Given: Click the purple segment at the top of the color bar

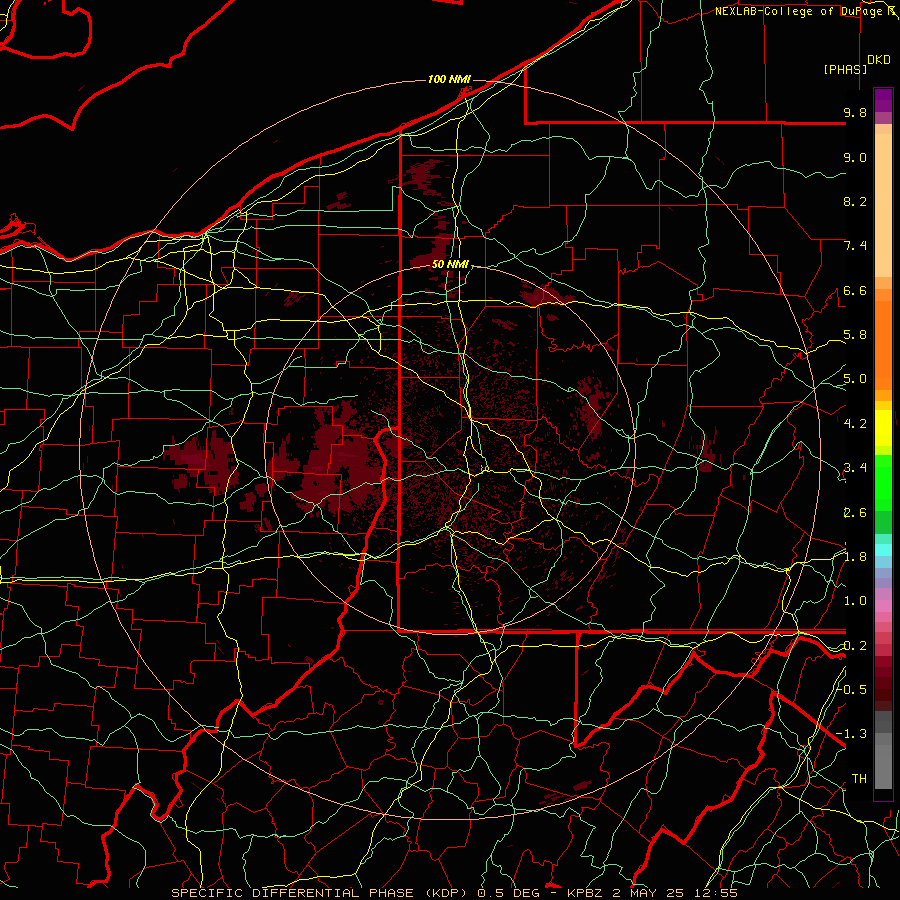Looking at the screenshot, I should tap(883, 100).
